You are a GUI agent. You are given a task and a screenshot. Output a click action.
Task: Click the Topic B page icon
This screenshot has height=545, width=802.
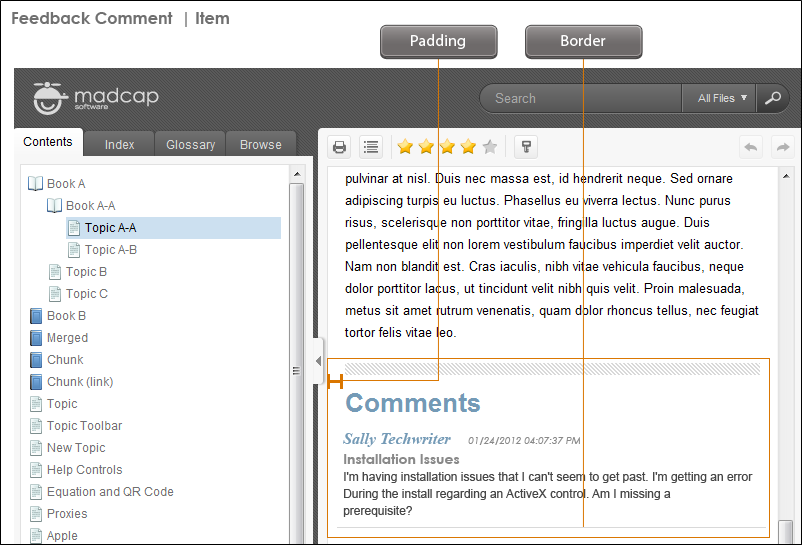[x=55, y=272]
